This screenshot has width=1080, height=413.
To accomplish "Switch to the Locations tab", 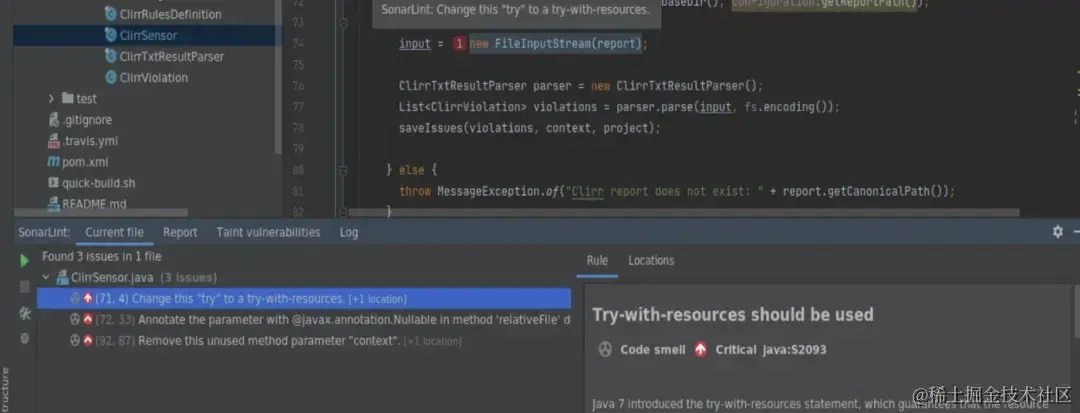I will 651,261.
